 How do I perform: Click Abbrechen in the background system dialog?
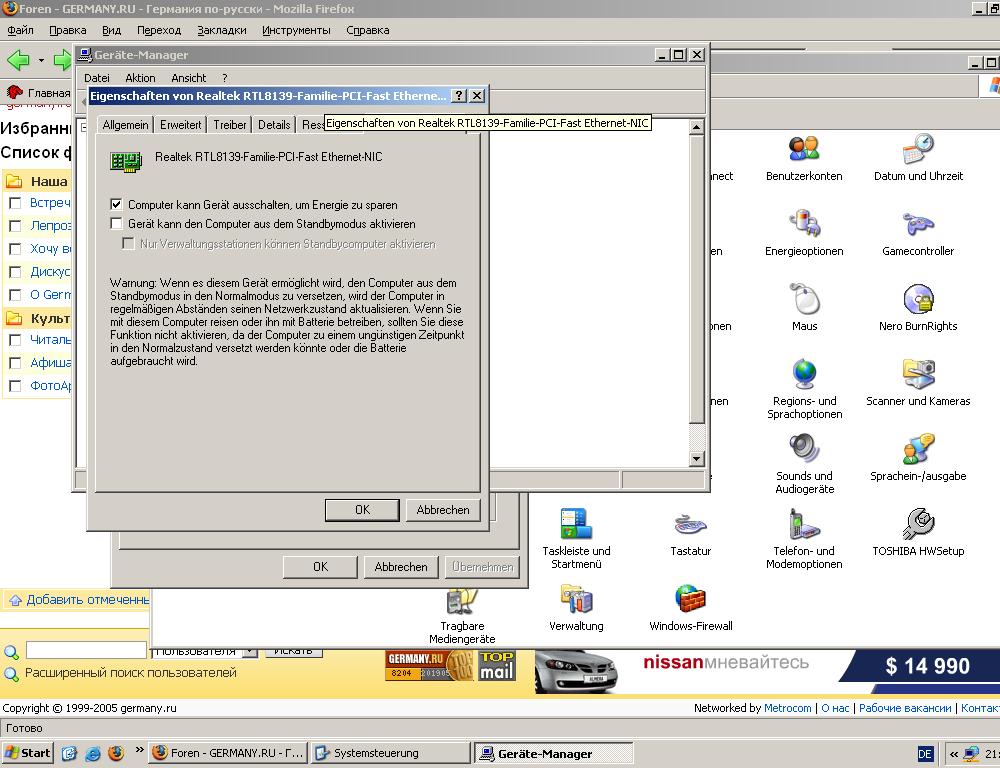click(x=401, y=566)
